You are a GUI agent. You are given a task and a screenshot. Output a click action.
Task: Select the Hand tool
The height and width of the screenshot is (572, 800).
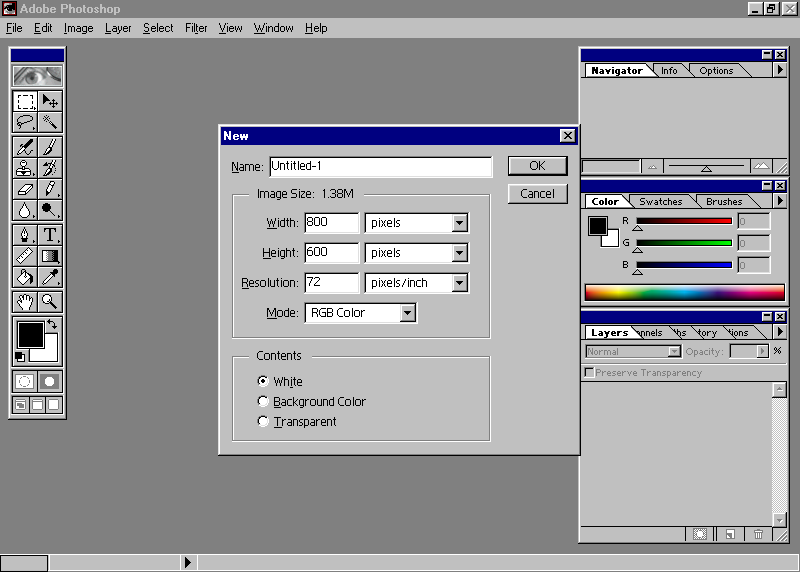coord(24,302)
